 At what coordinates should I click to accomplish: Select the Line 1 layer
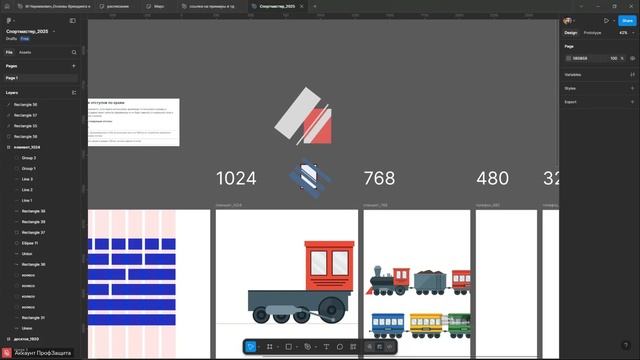pos(27,200)
